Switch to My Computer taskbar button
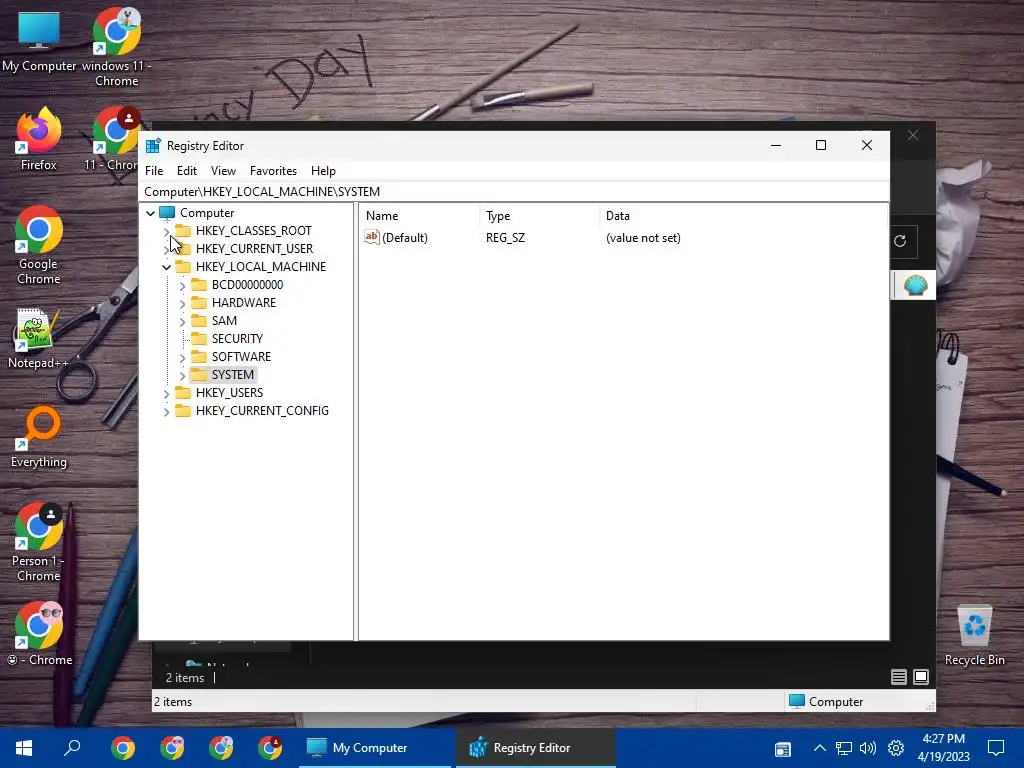 [x=375, y=748]
